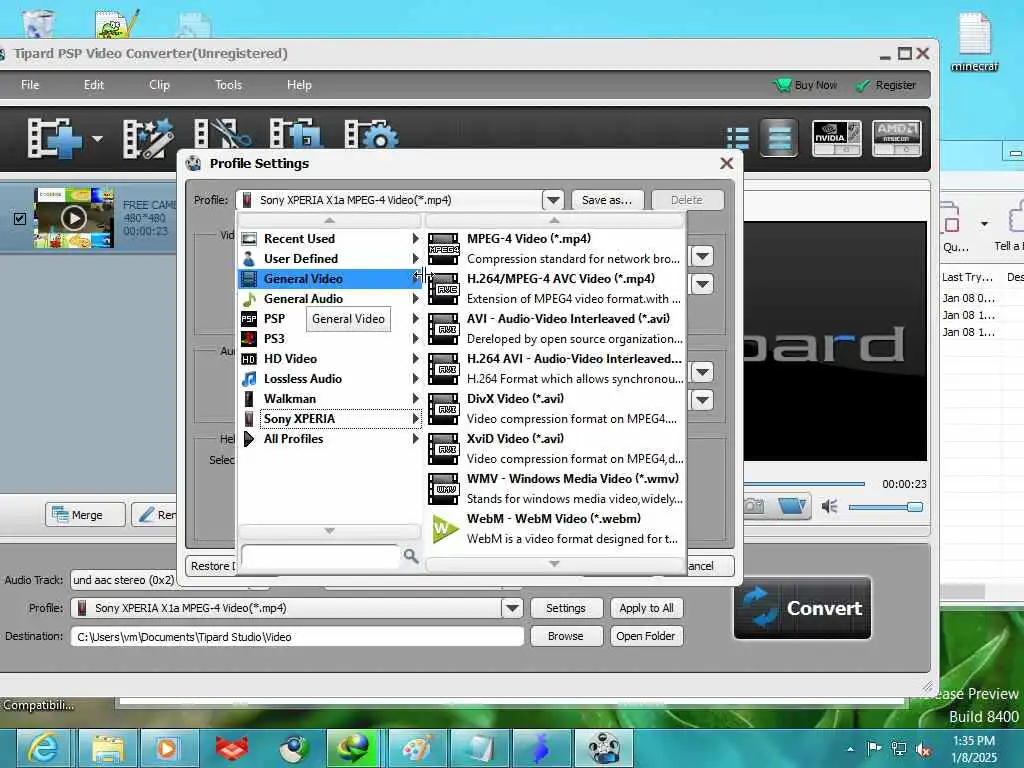Close the Profile Settings dialog
This screenshot has height=768, width=1024.
coord(726,163)
